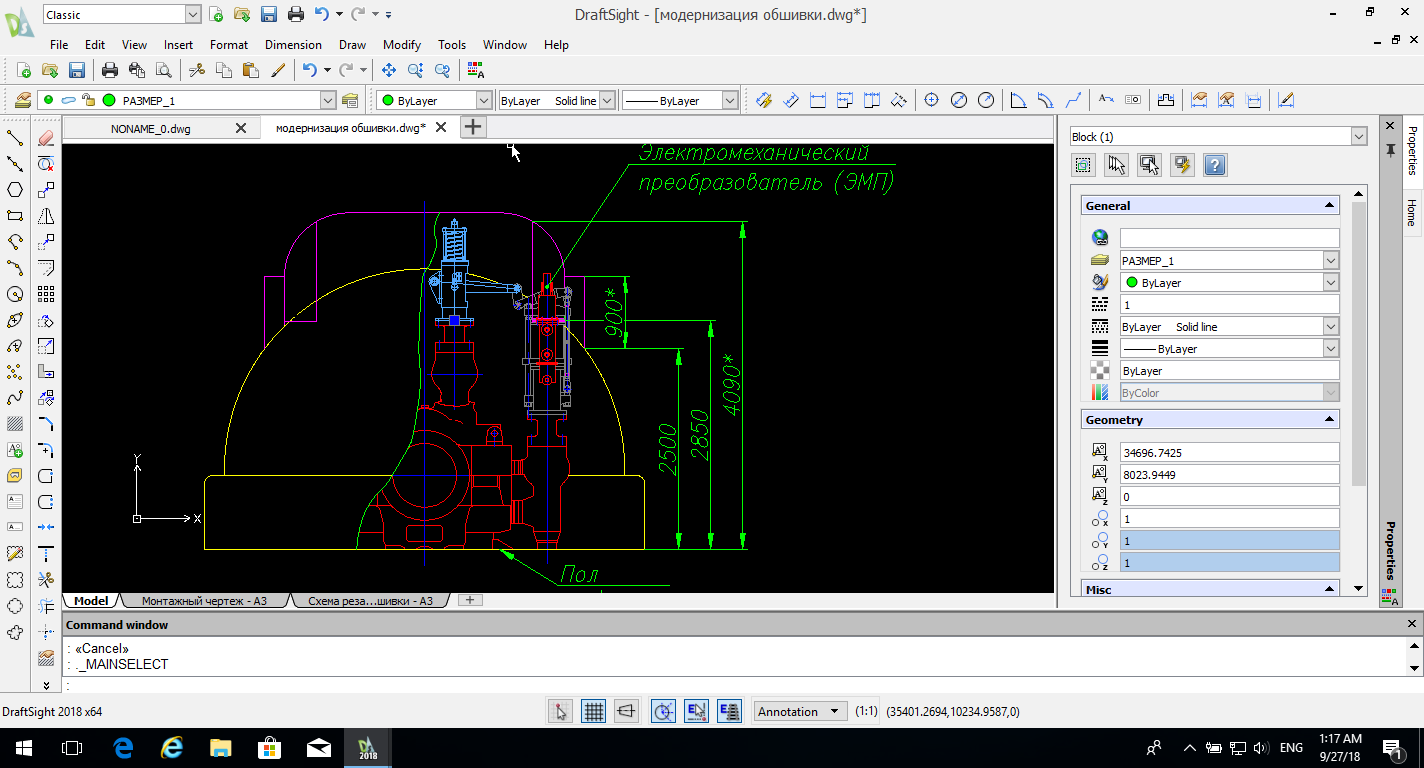Open the Dimension menu
The width and height of the screenshot is (1424, 768).
pyautogui.click(x=293, y=44)
